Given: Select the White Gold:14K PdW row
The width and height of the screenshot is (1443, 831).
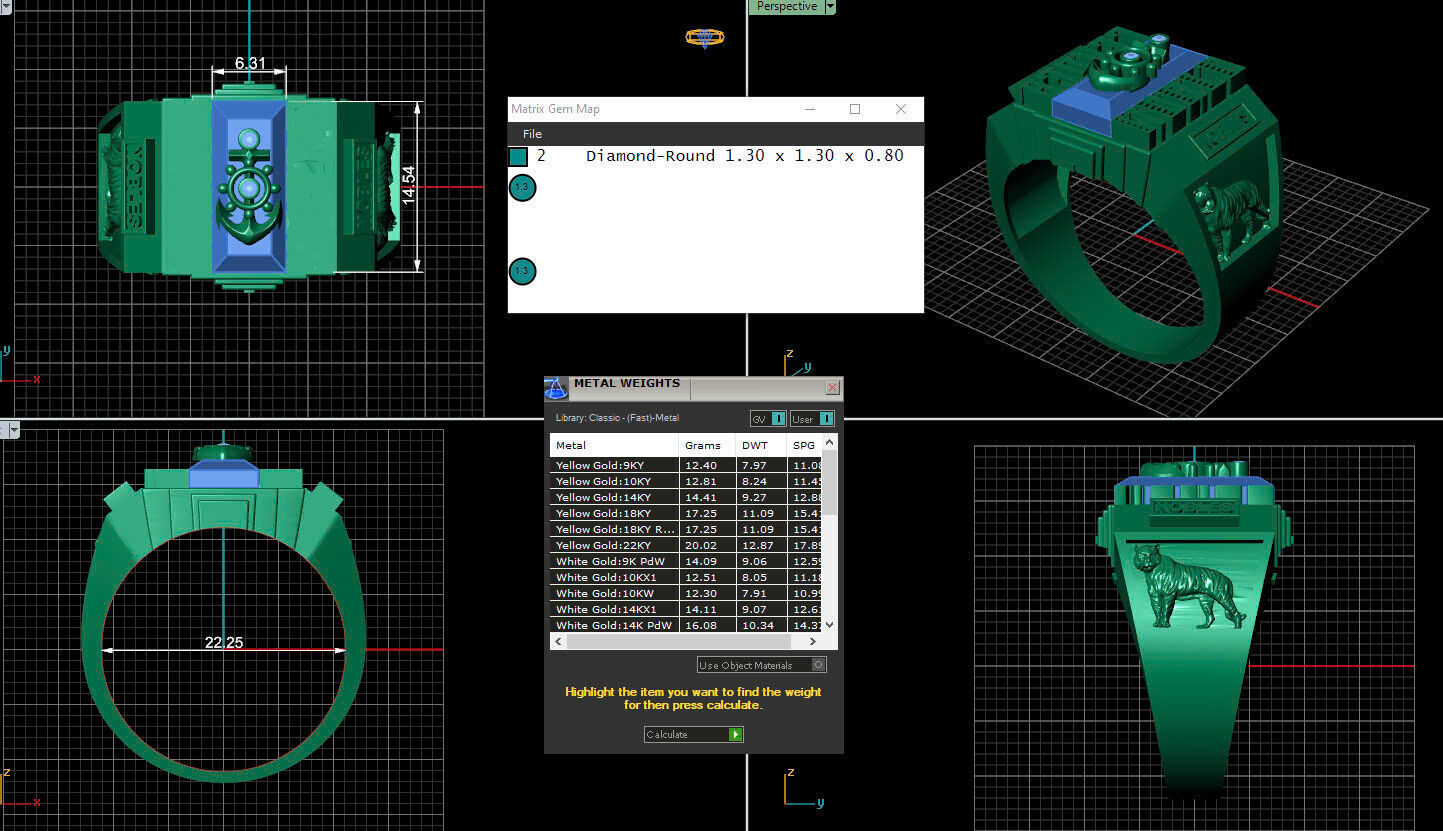Looking at the screenshot, I should click(x=686, y=625).
